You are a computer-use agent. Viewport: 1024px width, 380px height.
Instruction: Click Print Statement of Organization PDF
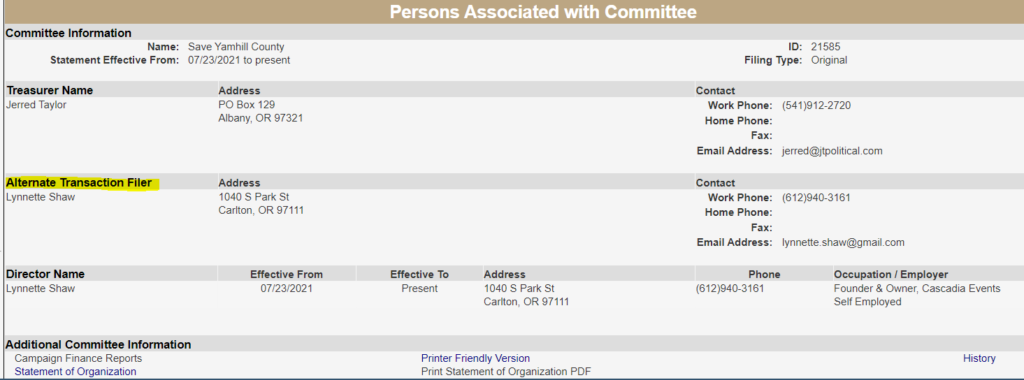click(x=506, y=372)
